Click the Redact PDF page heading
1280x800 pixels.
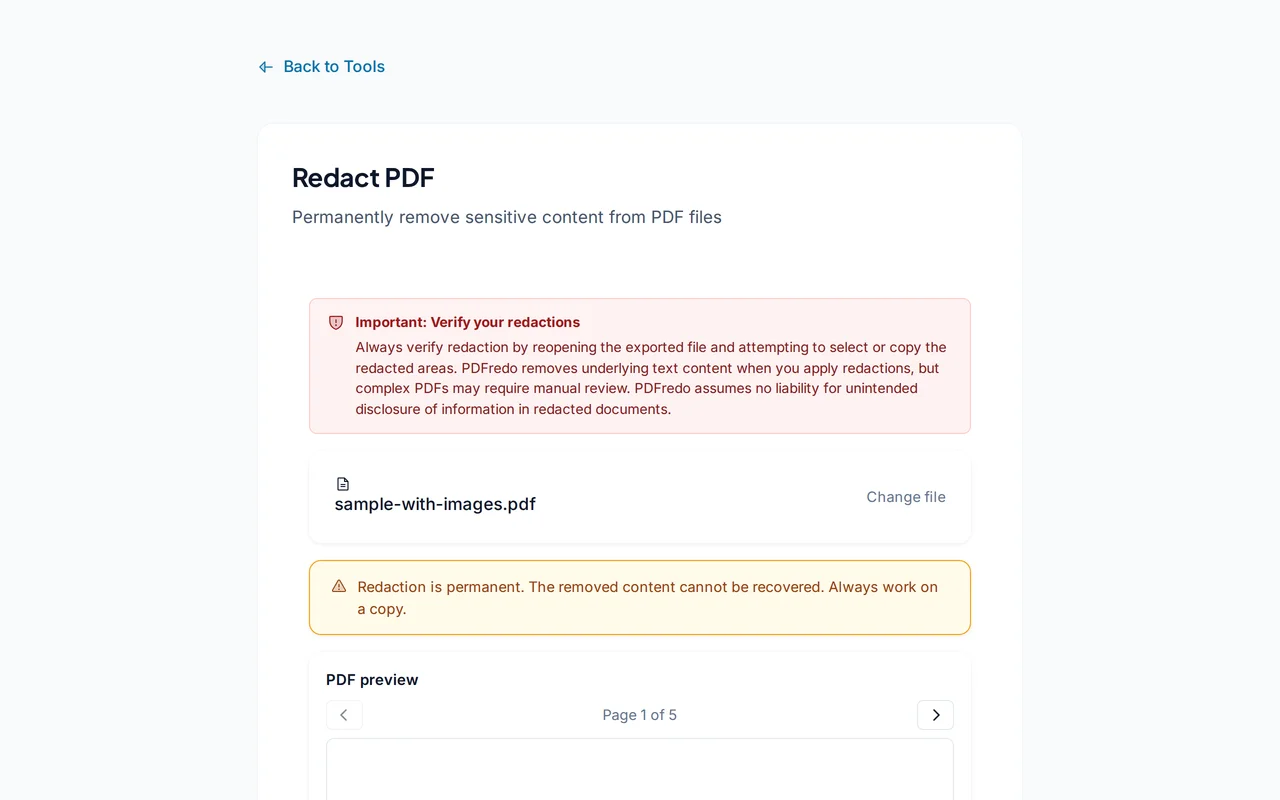pos(363,178)
